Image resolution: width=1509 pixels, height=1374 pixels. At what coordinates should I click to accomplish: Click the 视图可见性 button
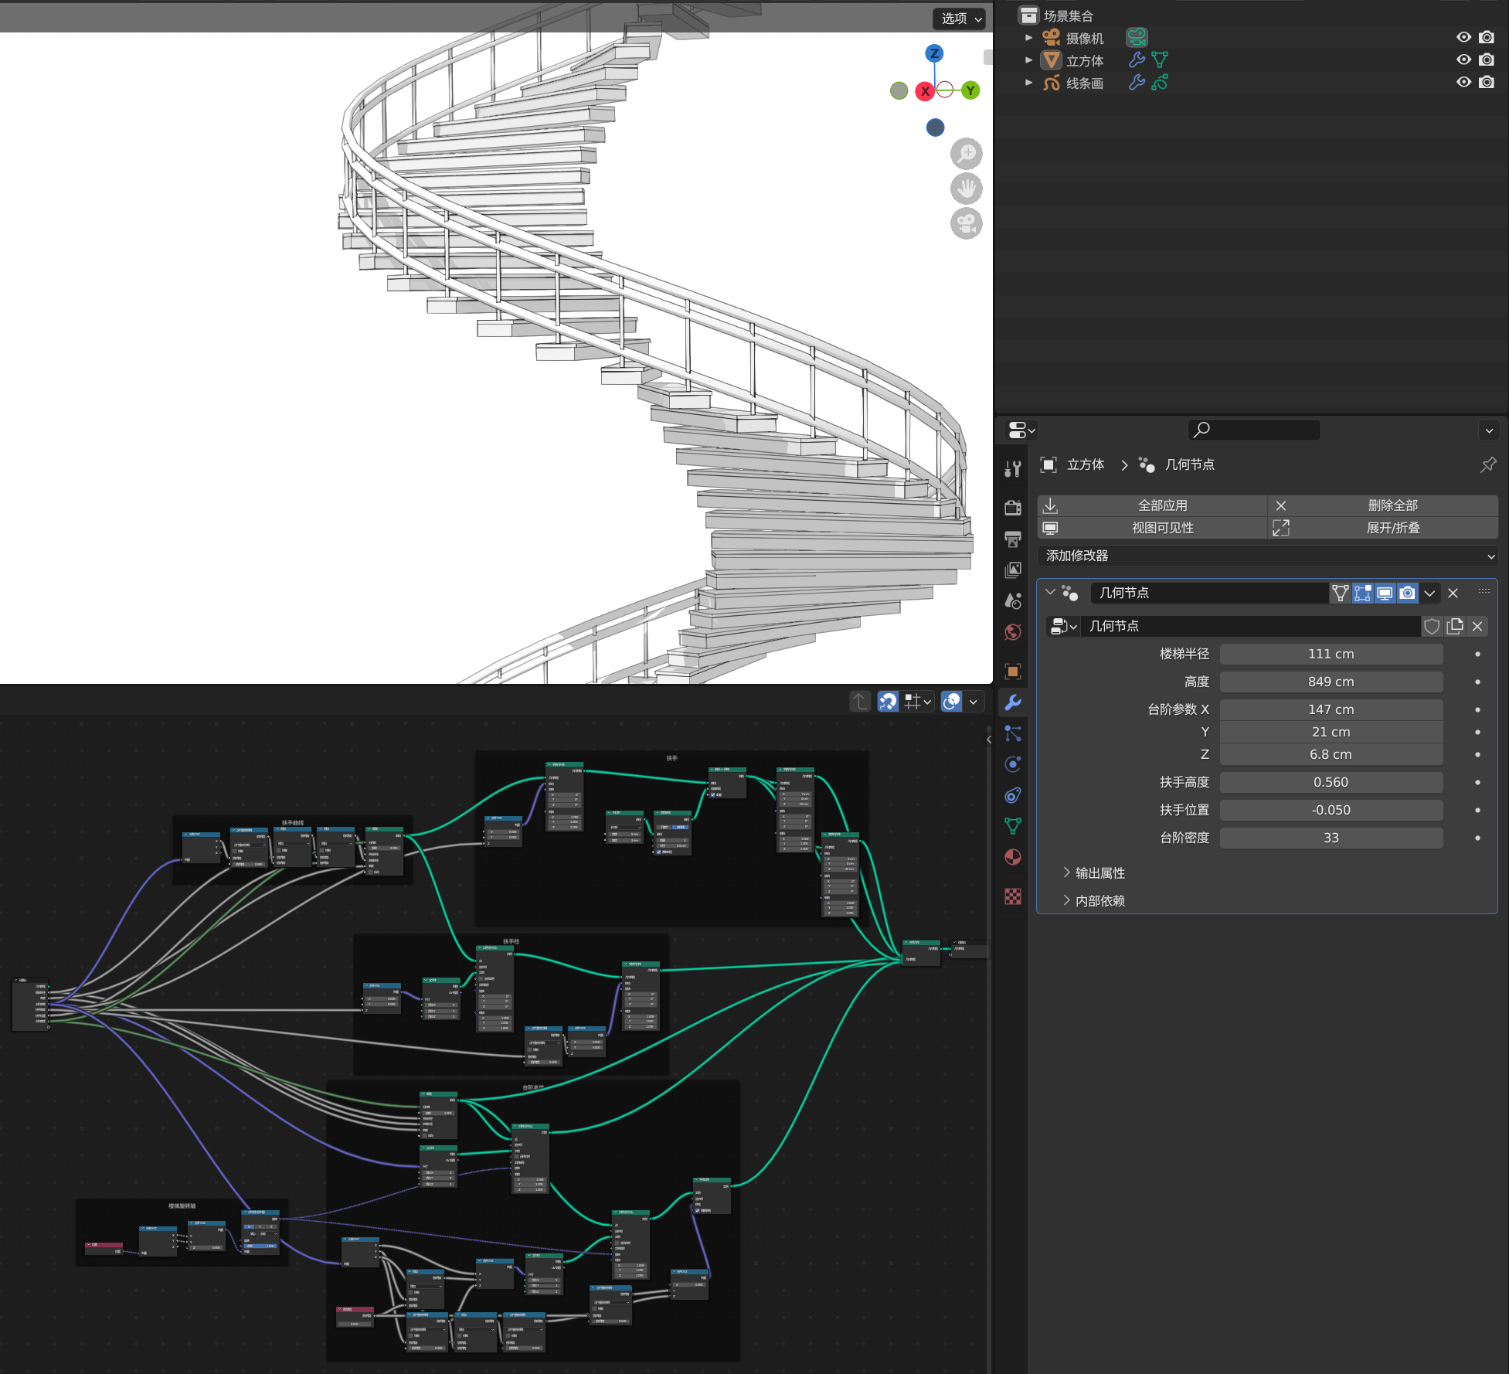coord(1153,528)
